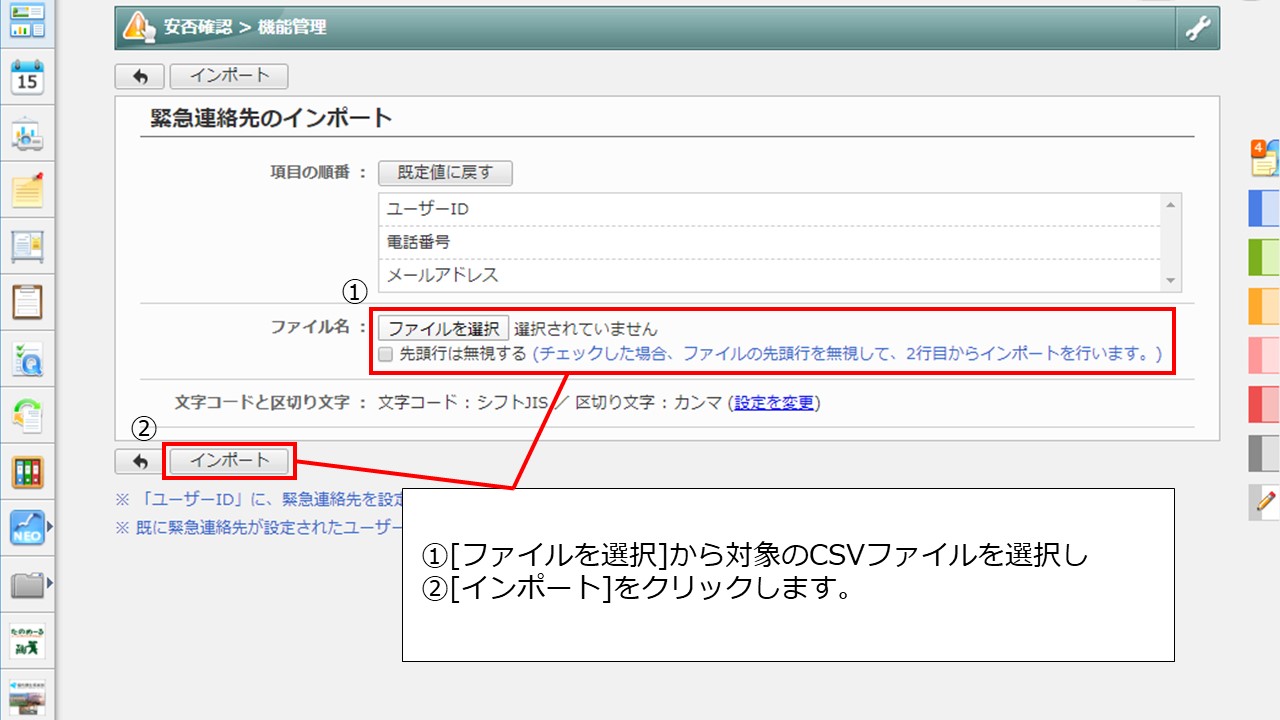Select the orange color tab on the right

coord(1264,307)
